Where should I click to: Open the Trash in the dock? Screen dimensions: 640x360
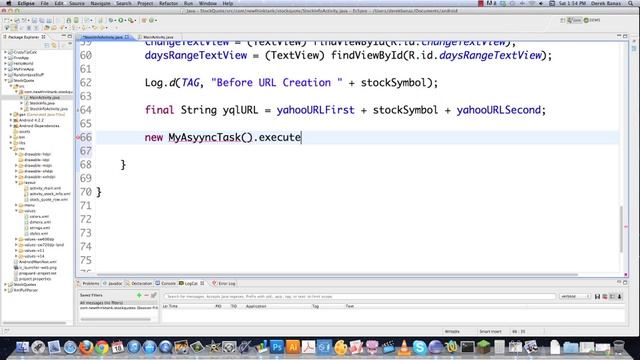tap(619, 347)
